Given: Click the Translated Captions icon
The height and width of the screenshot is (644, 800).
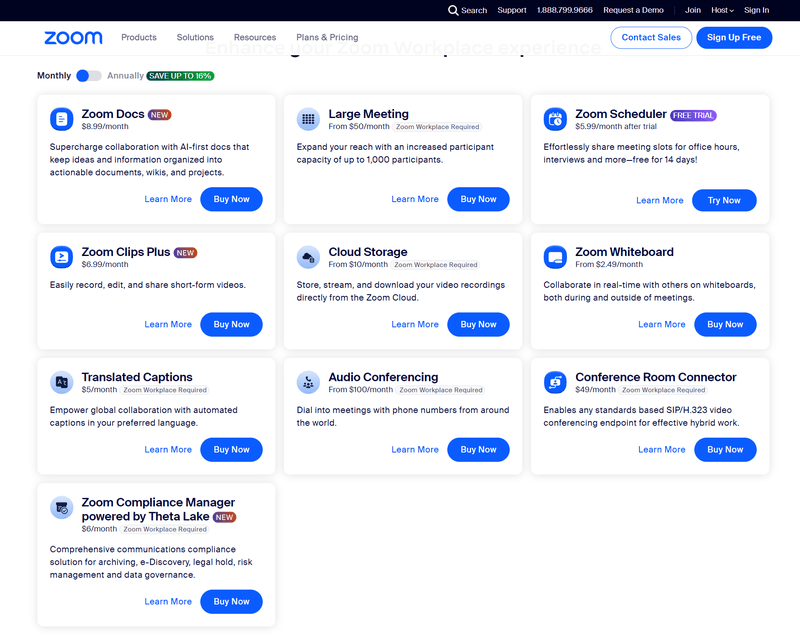Looking at the screenshot, I should click(x=62, y=382).
